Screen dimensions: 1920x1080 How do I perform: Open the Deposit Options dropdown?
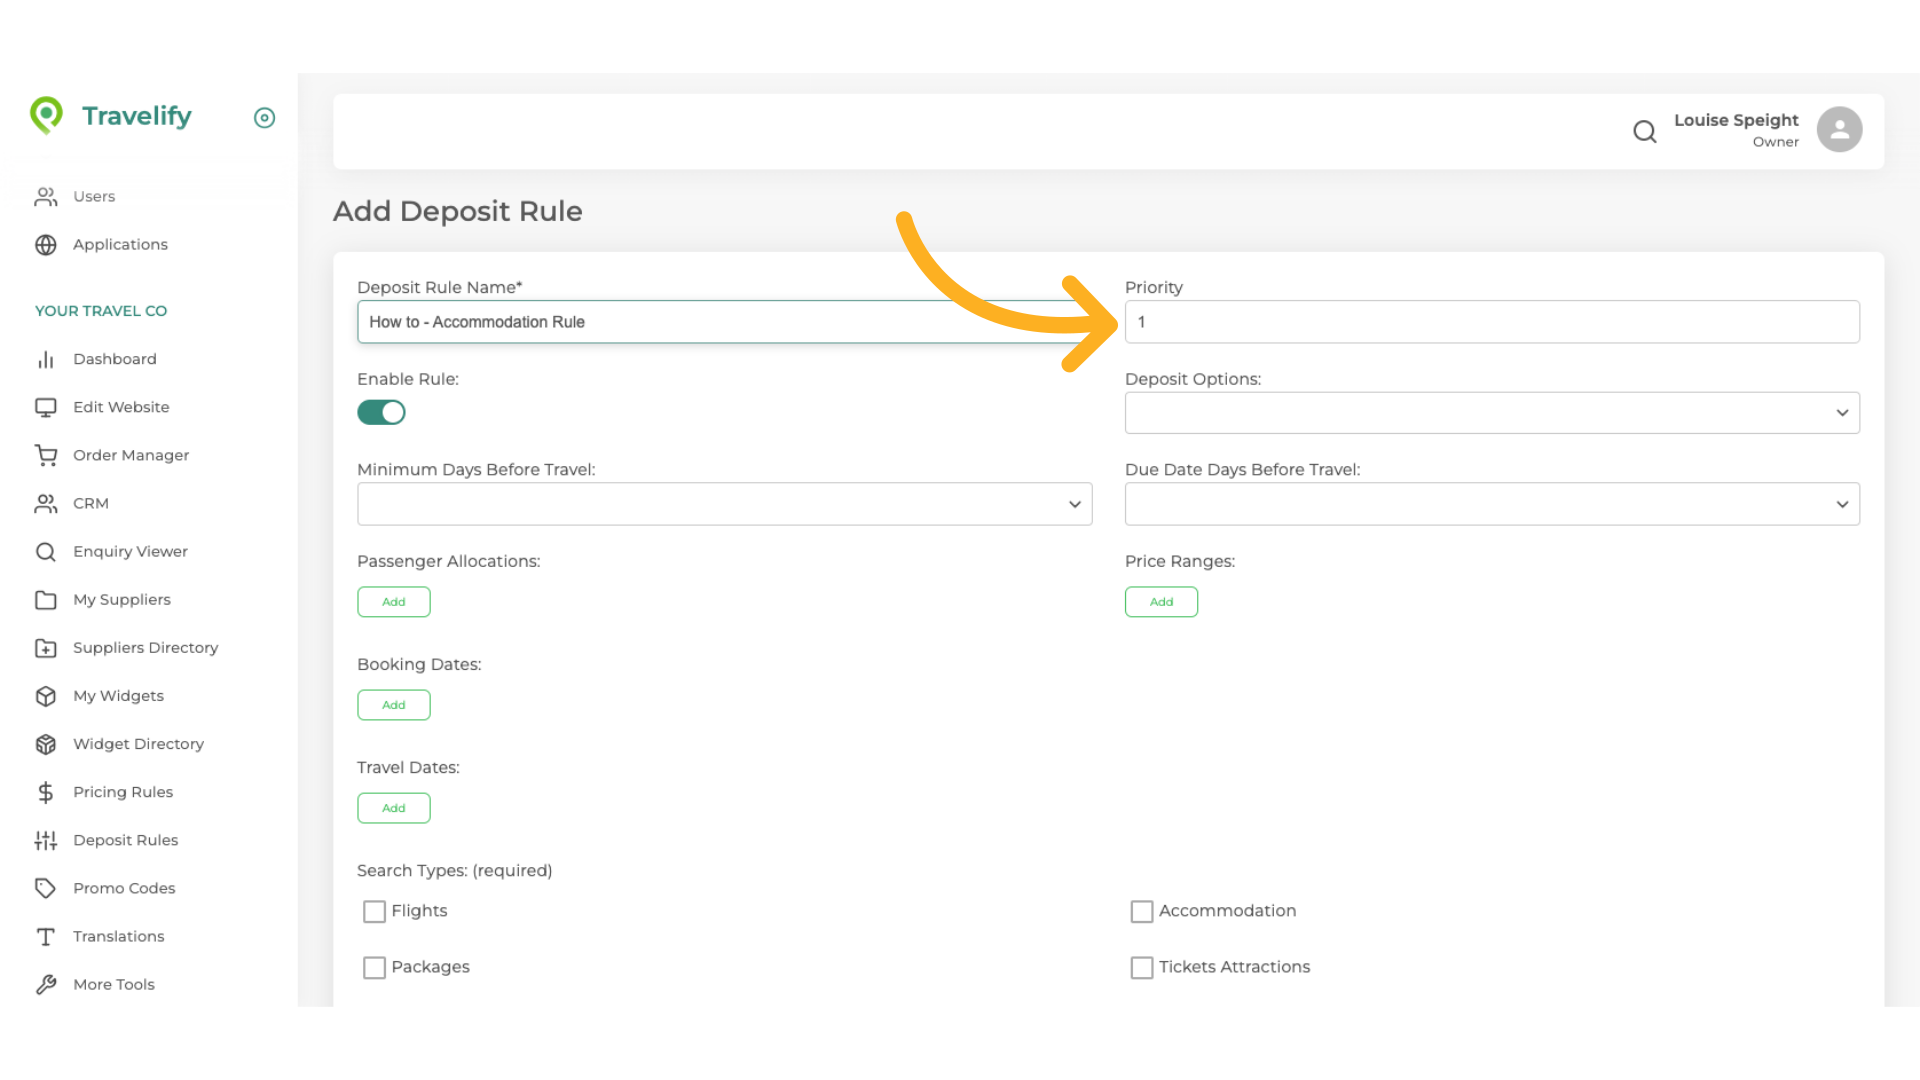pos(1491,413)
